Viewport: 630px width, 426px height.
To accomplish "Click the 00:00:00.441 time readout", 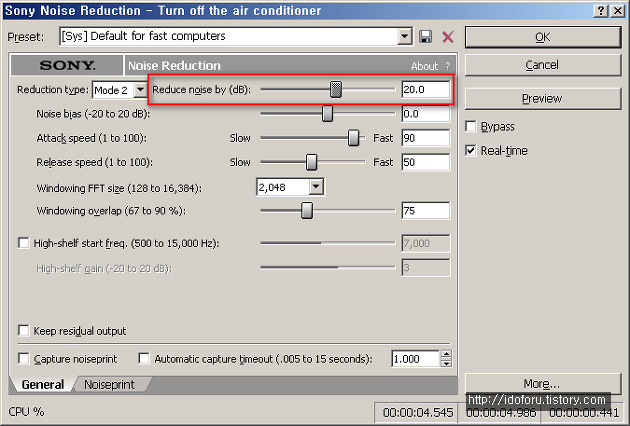I will pos(584,412).
